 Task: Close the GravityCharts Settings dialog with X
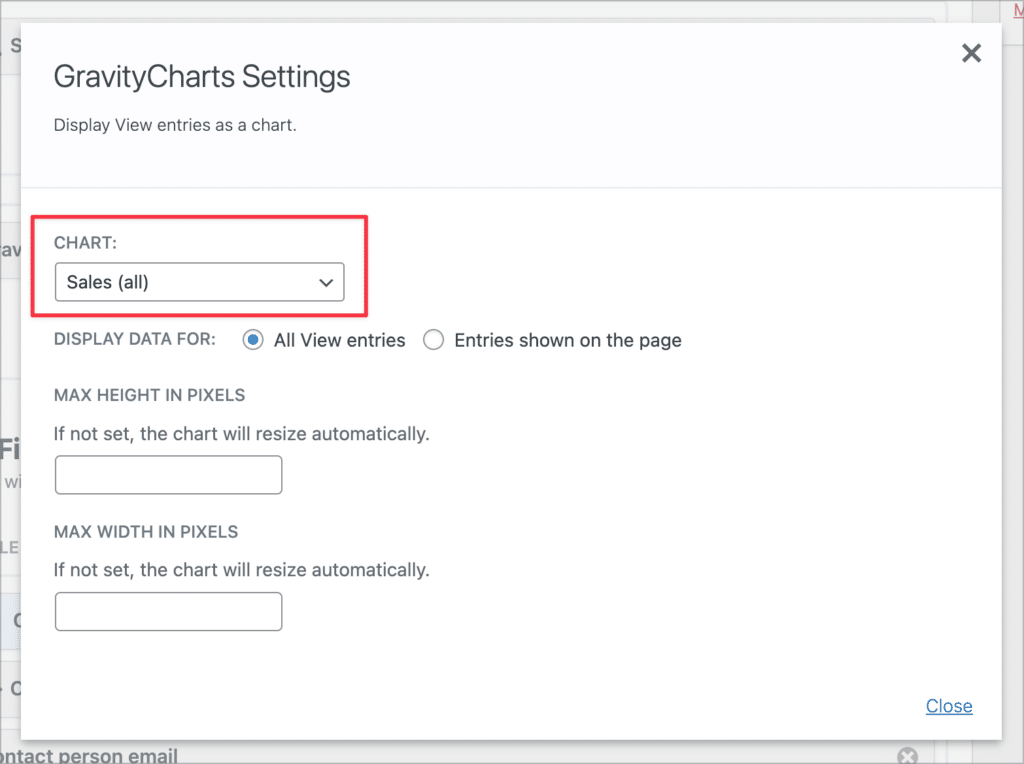(971, 53)
